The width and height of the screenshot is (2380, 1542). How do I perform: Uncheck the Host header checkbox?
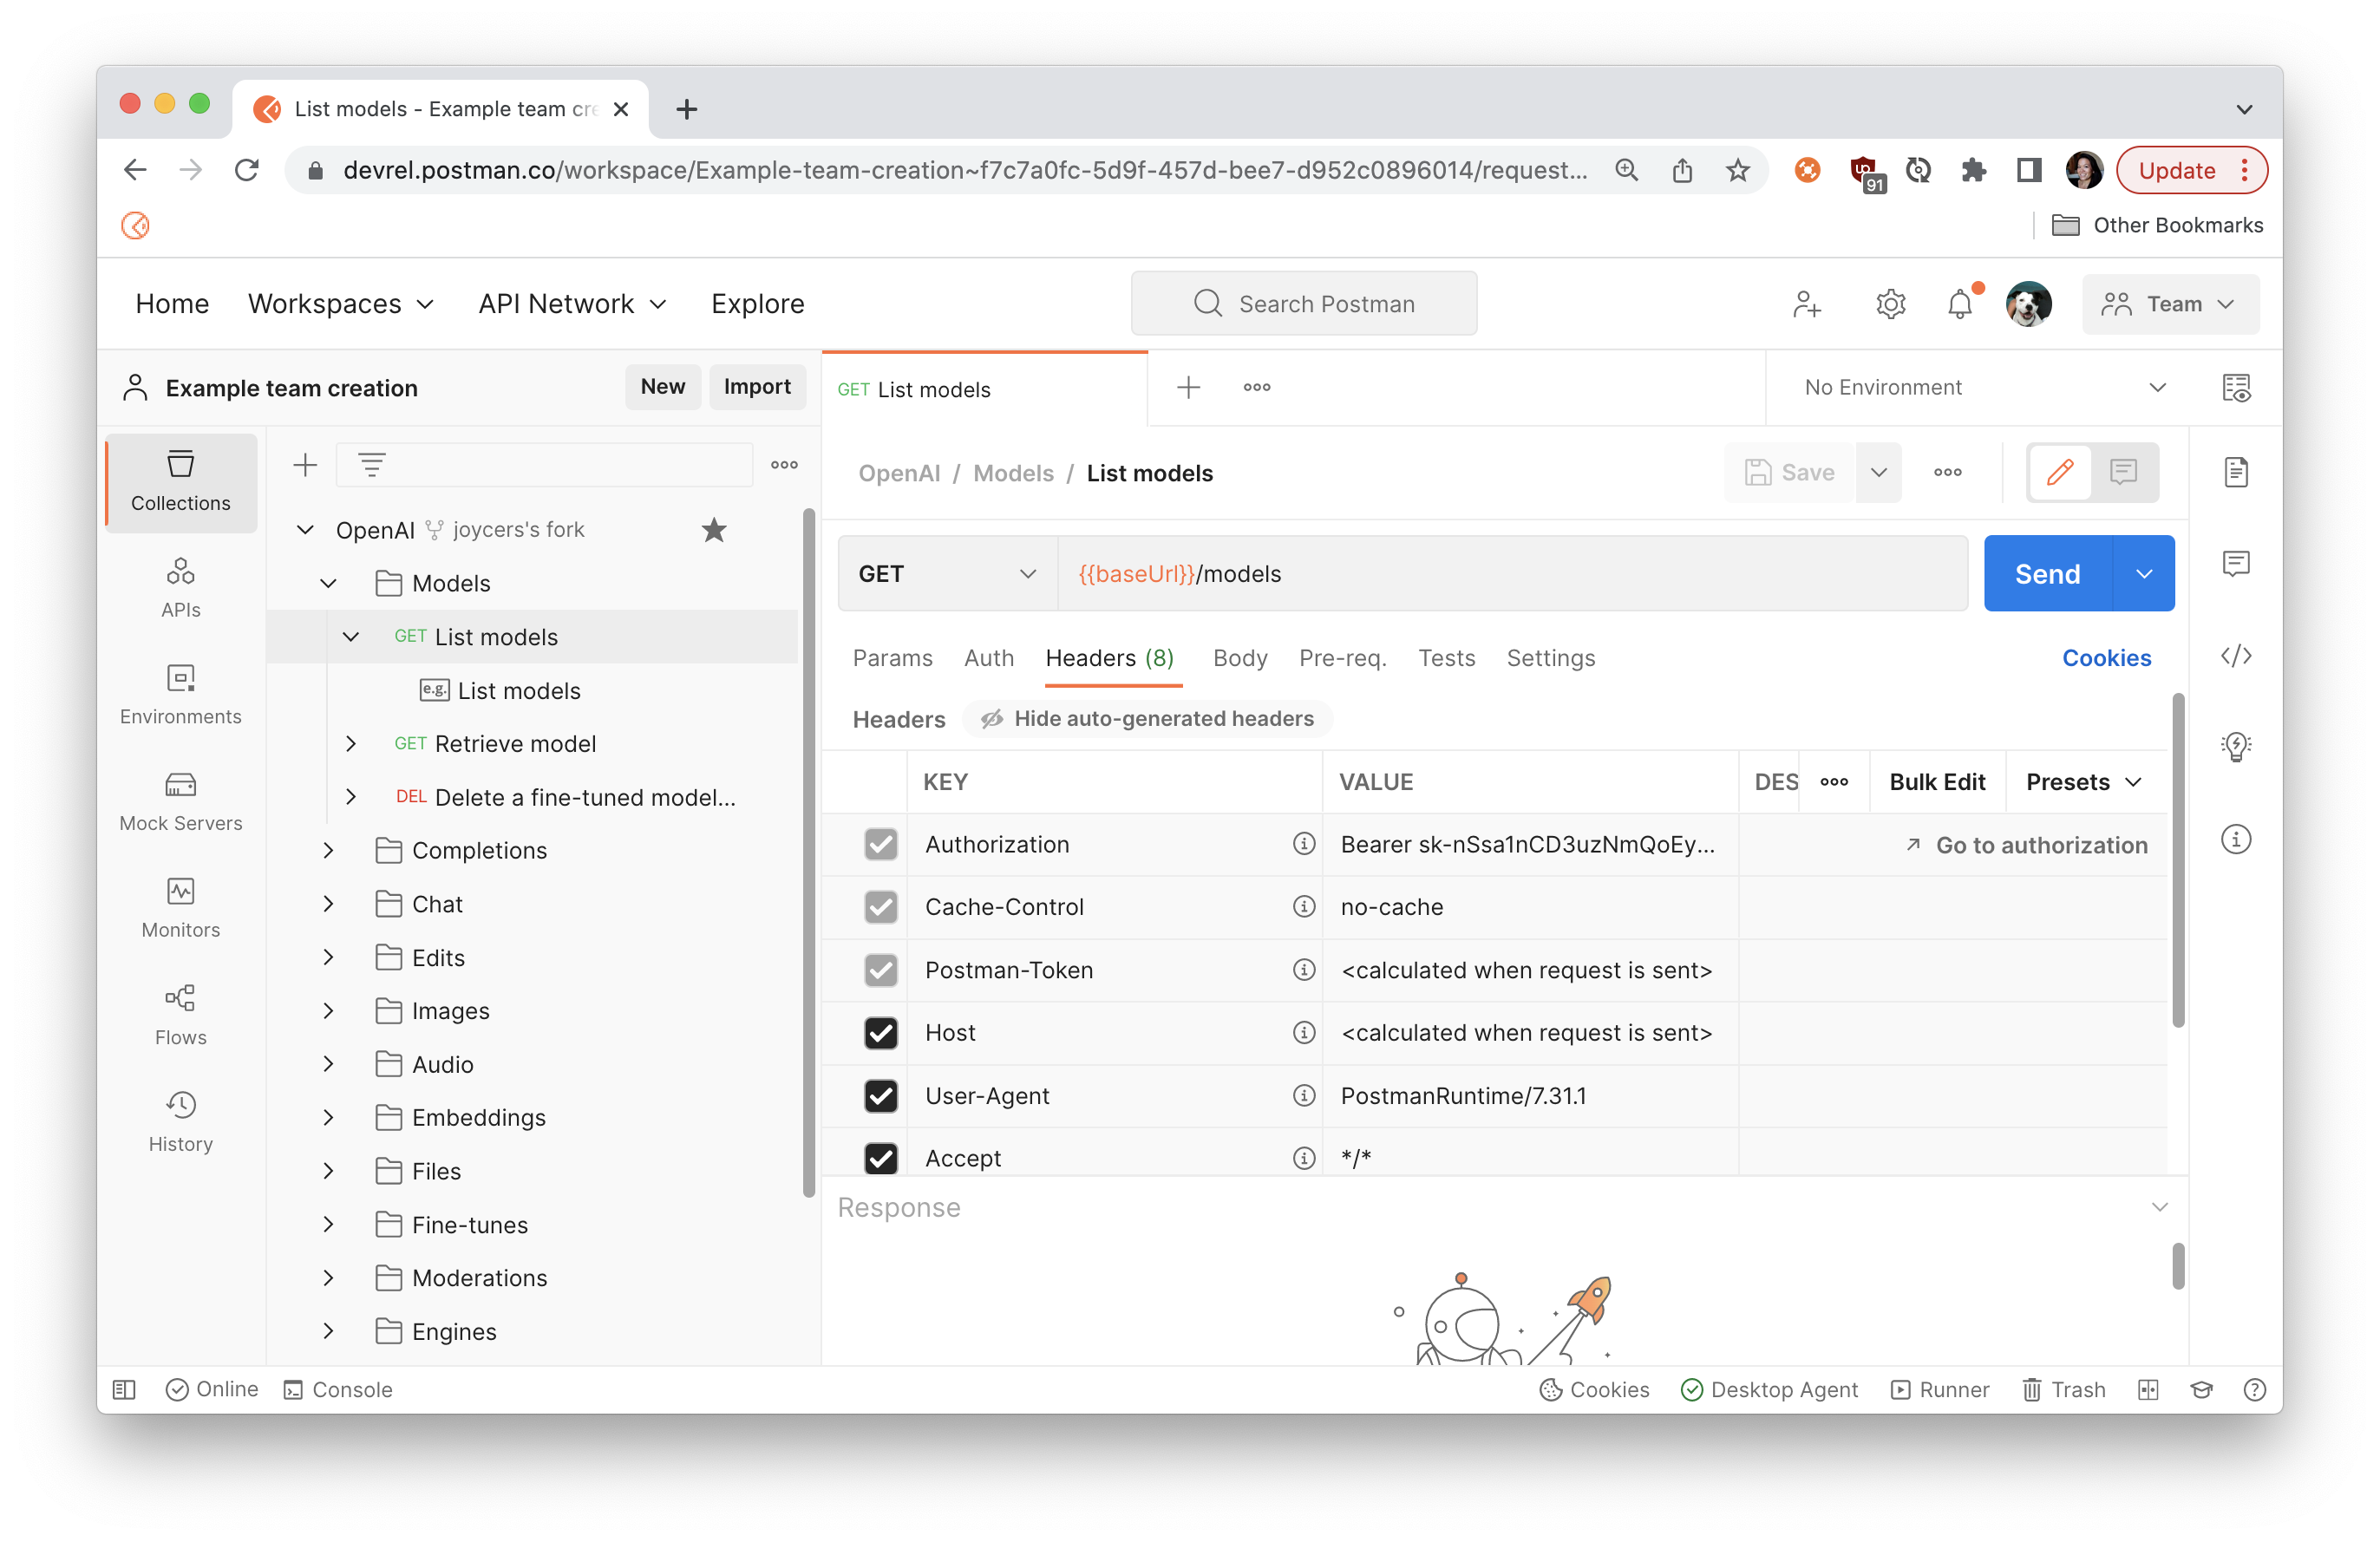tap(881, 1033)
